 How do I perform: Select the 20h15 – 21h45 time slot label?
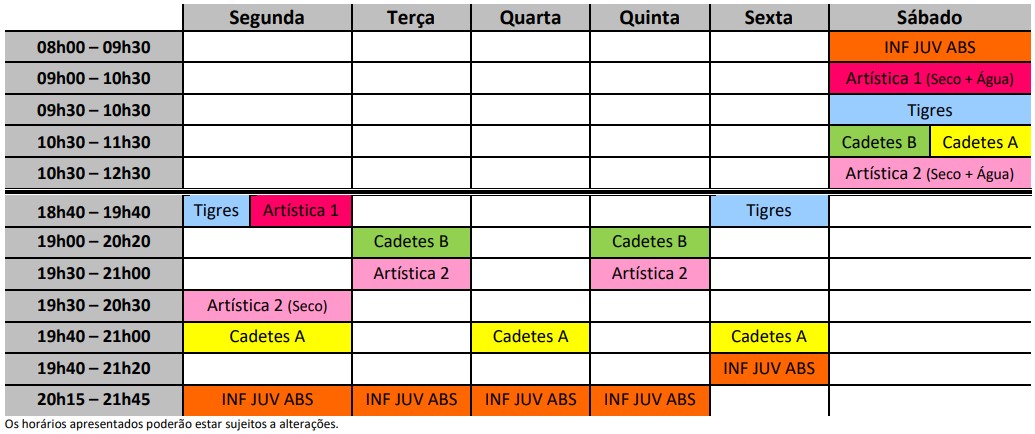click(x=92, y=400)
